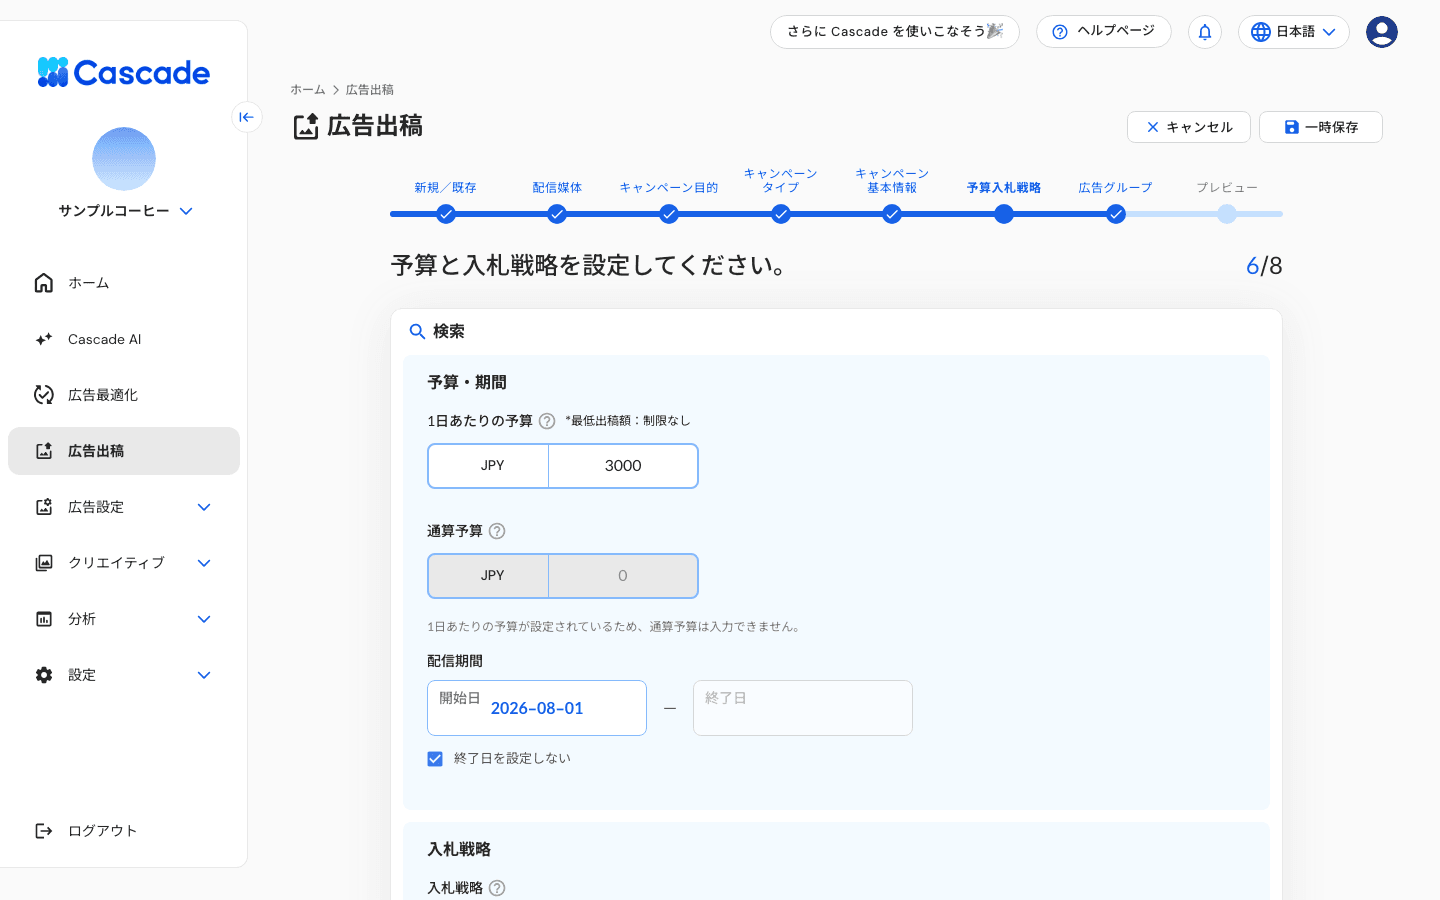This screenshot has height=900, width=1440.
Task: Go to 広告最適化 in sidebar
Action: (124, 395)
